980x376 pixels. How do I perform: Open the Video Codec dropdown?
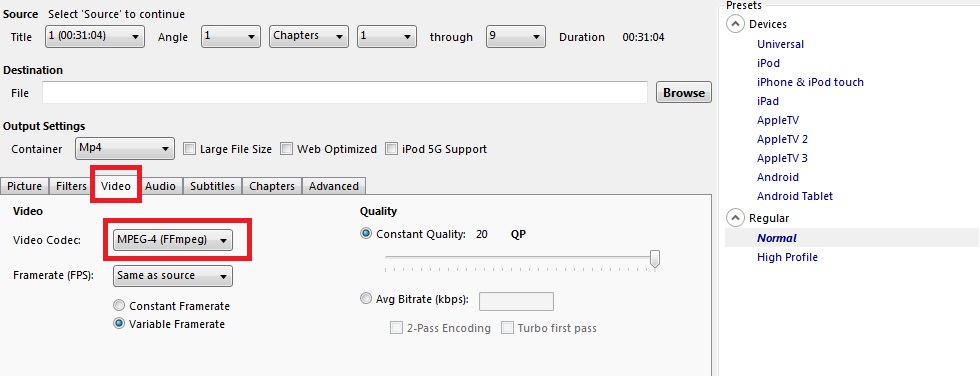(x=172, y=240)
